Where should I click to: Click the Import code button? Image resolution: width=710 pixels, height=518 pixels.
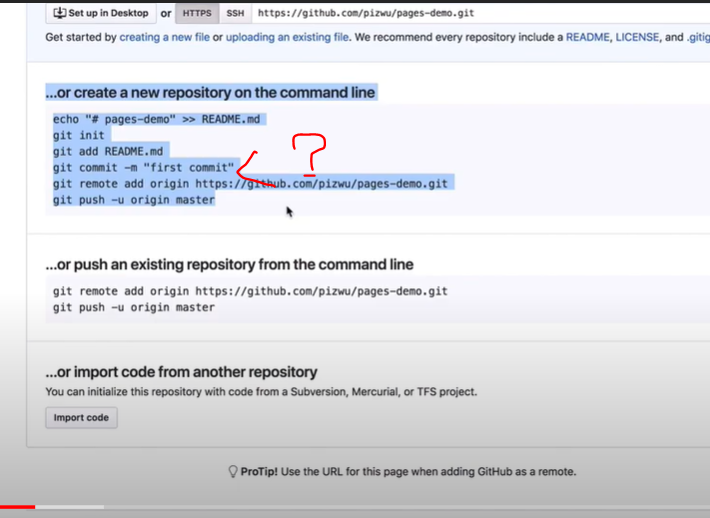click(82, 417)
